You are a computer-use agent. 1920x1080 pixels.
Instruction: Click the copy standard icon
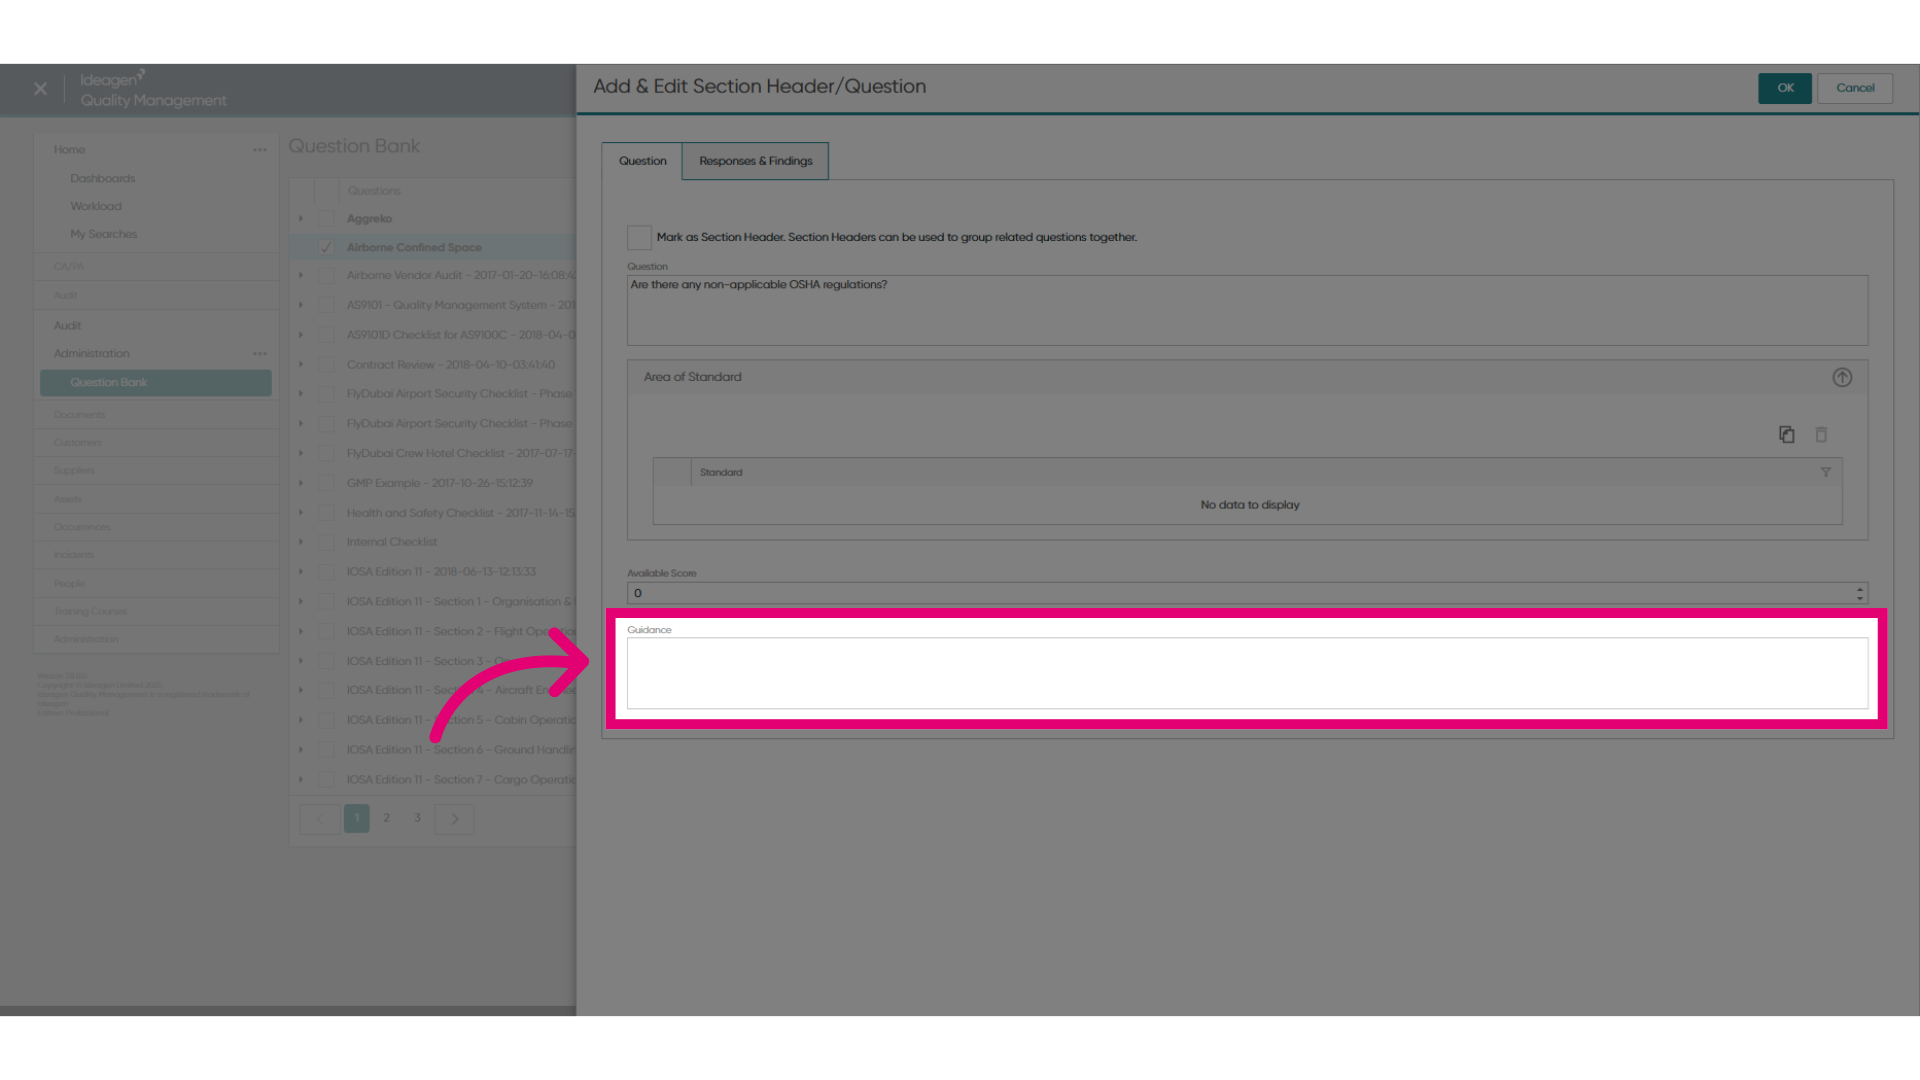[1787, 434]
